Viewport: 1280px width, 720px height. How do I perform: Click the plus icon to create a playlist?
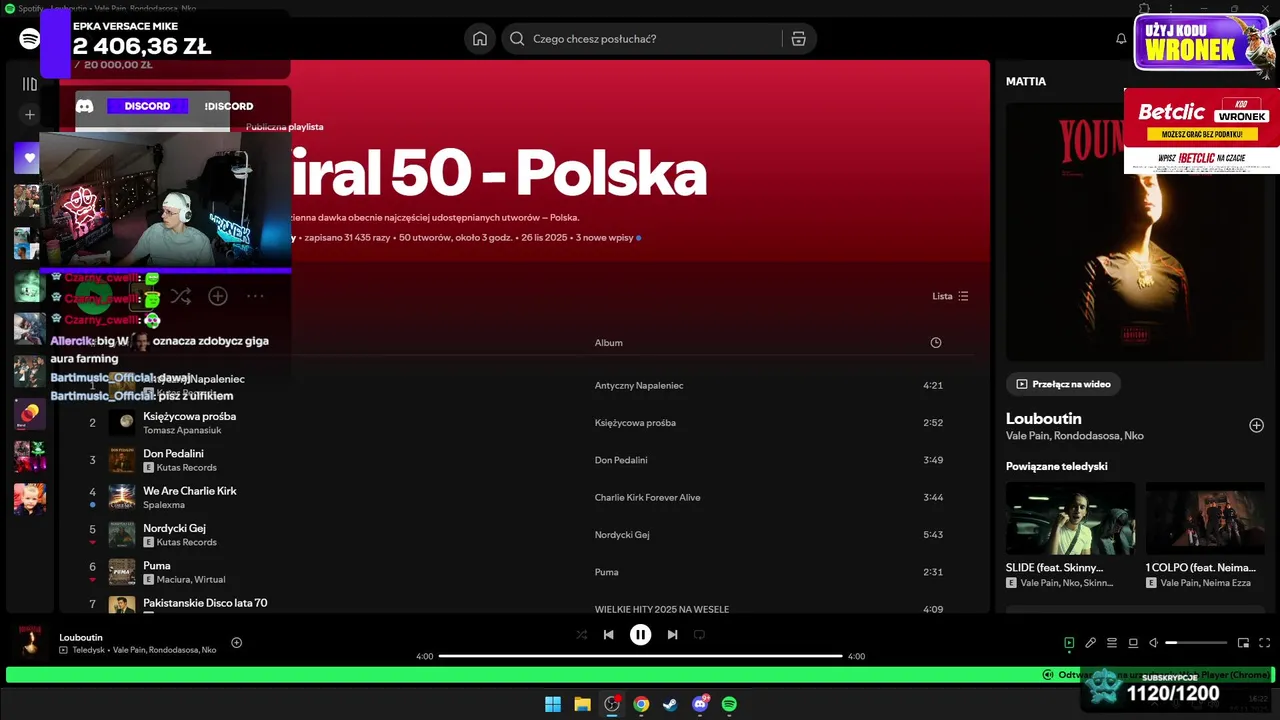pos(30,115)
